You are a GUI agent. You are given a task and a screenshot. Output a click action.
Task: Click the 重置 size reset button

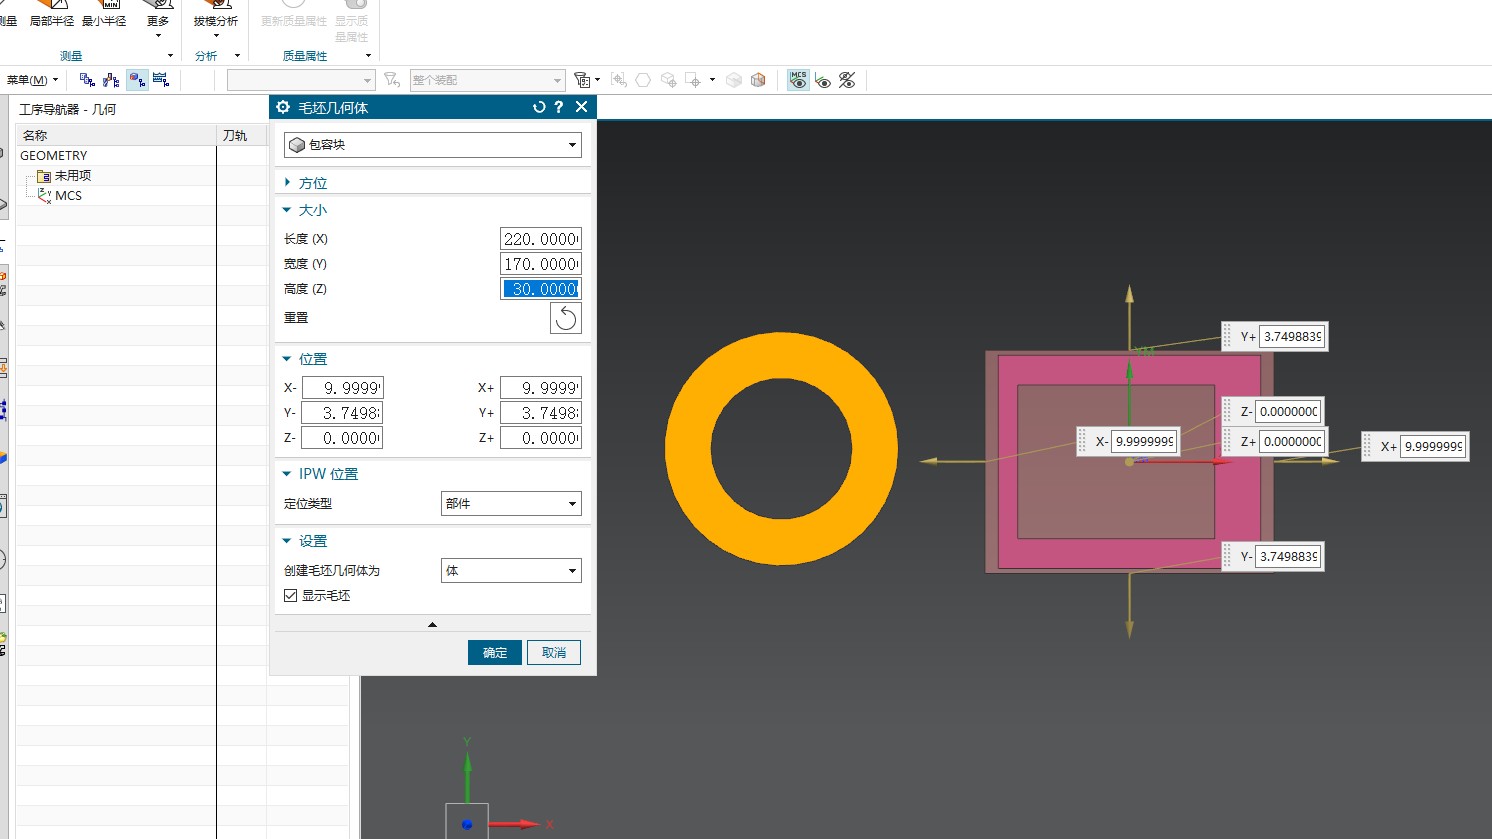point(565,318)
